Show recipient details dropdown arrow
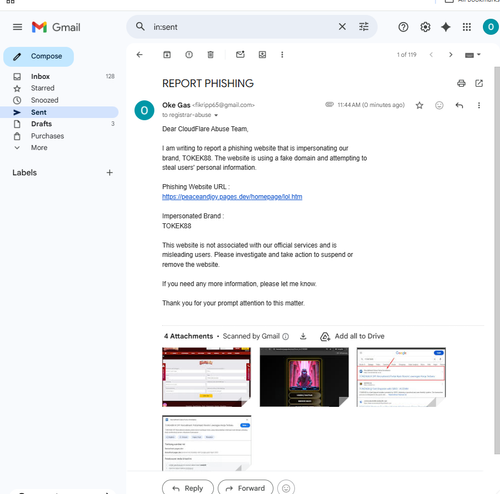This screenshot has width=500, height=494. 216,115
